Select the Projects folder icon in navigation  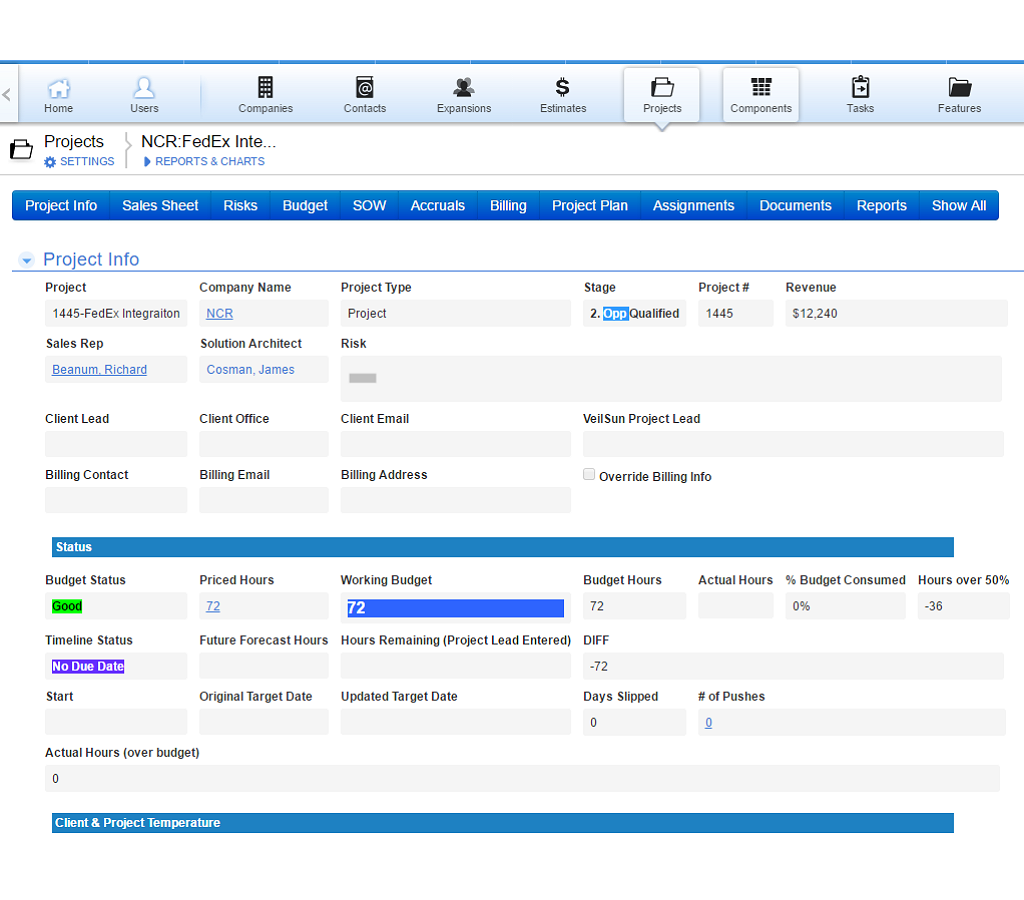(x=662, y=87)
